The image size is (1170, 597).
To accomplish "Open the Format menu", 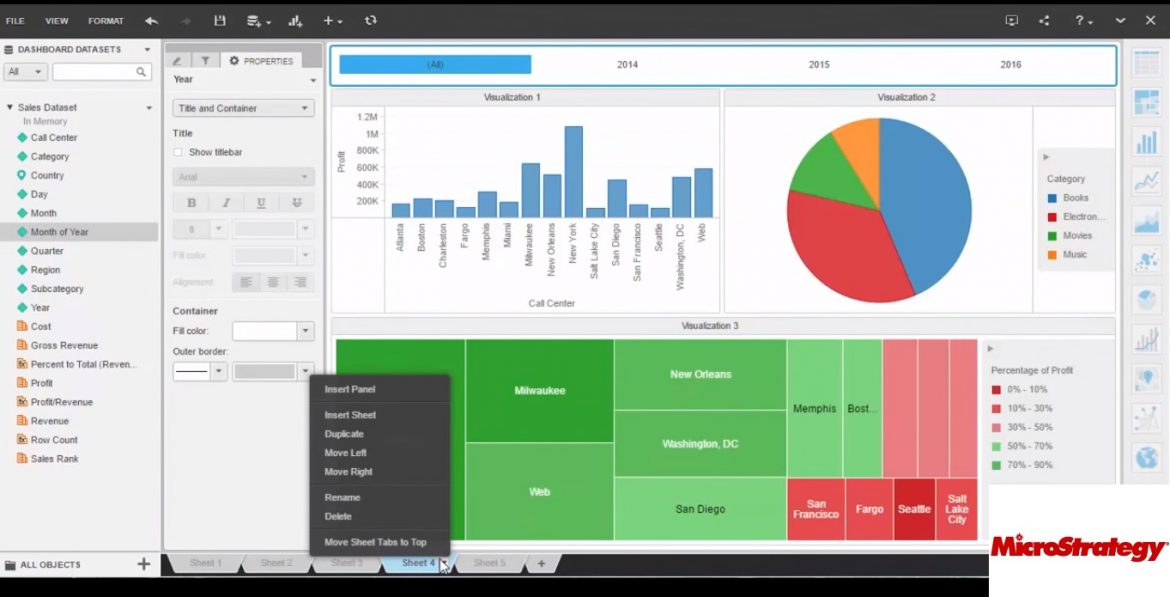I will pyautogui.click(x=105, y=20).
